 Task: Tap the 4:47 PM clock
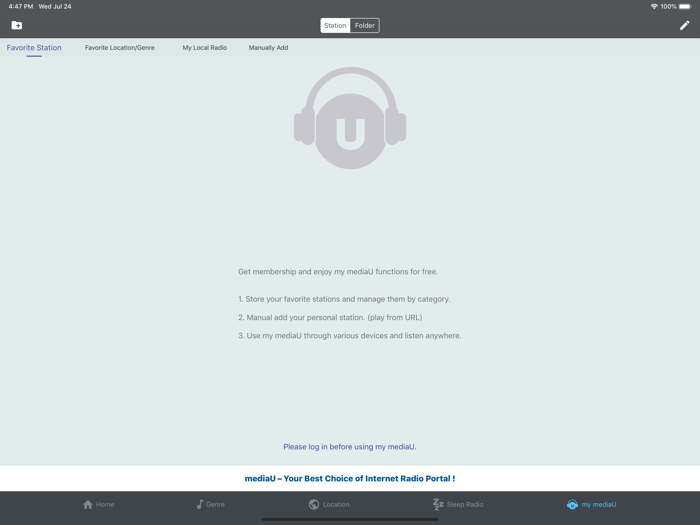(x=21, y=6)
